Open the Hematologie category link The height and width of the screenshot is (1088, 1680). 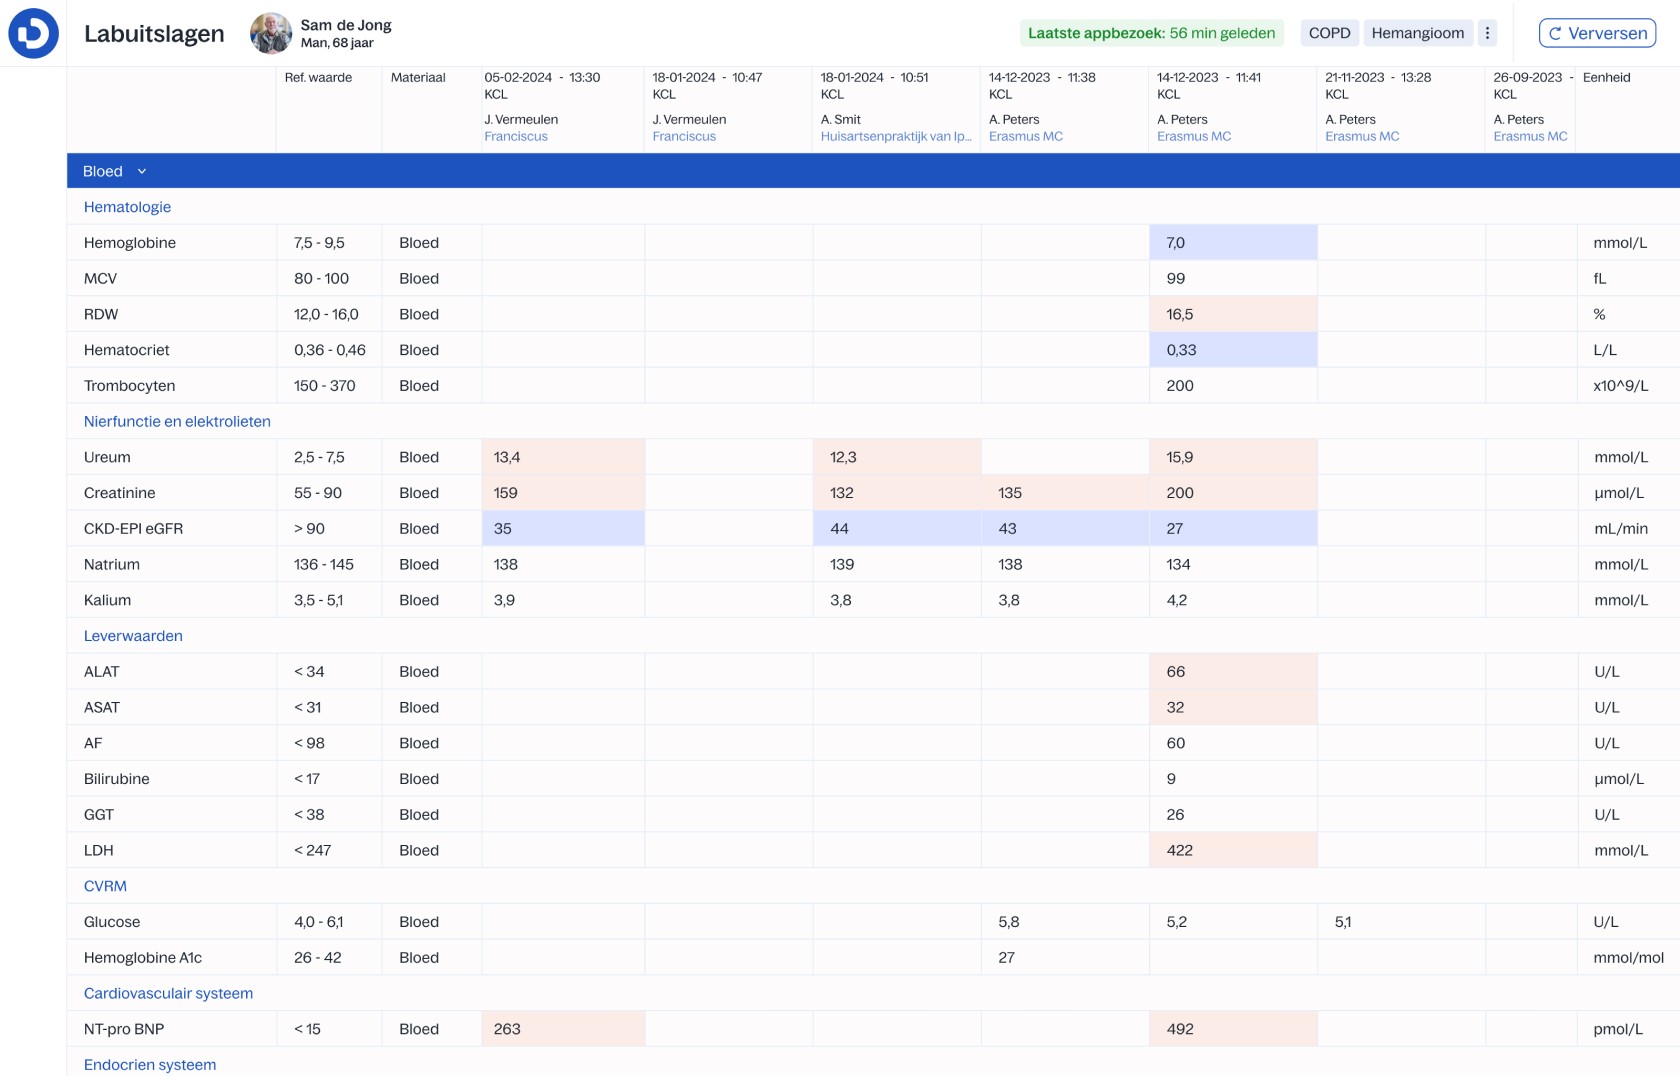coord(127,207)
